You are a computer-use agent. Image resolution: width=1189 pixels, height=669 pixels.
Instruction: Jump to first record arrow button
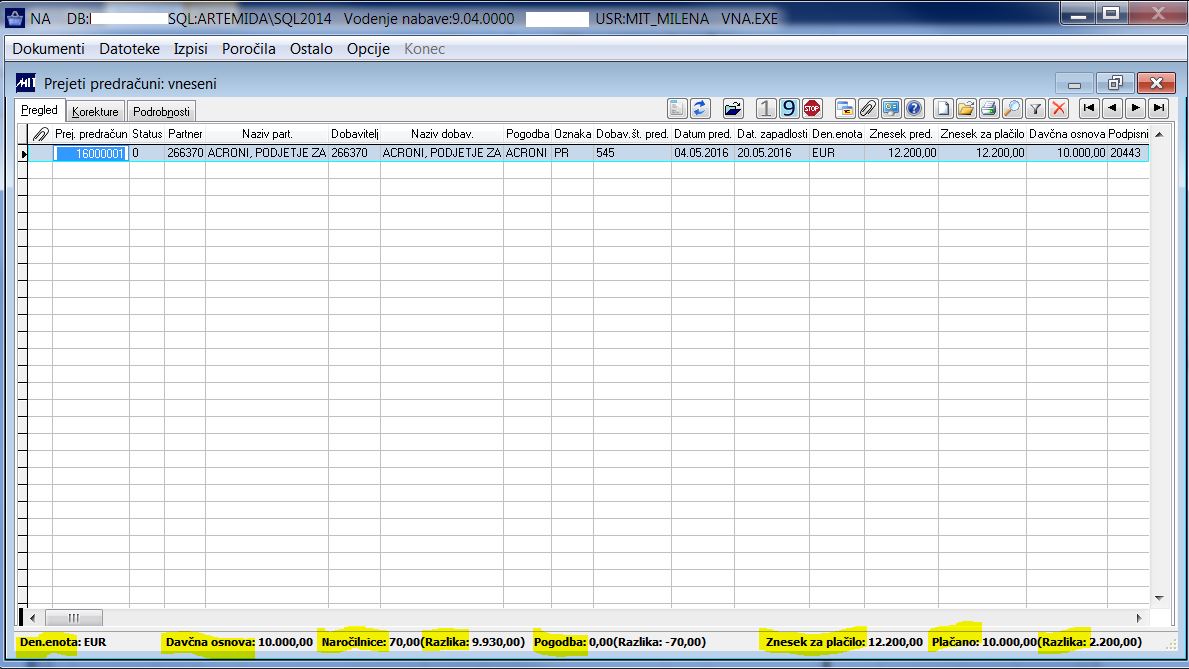click(1089, 108)
